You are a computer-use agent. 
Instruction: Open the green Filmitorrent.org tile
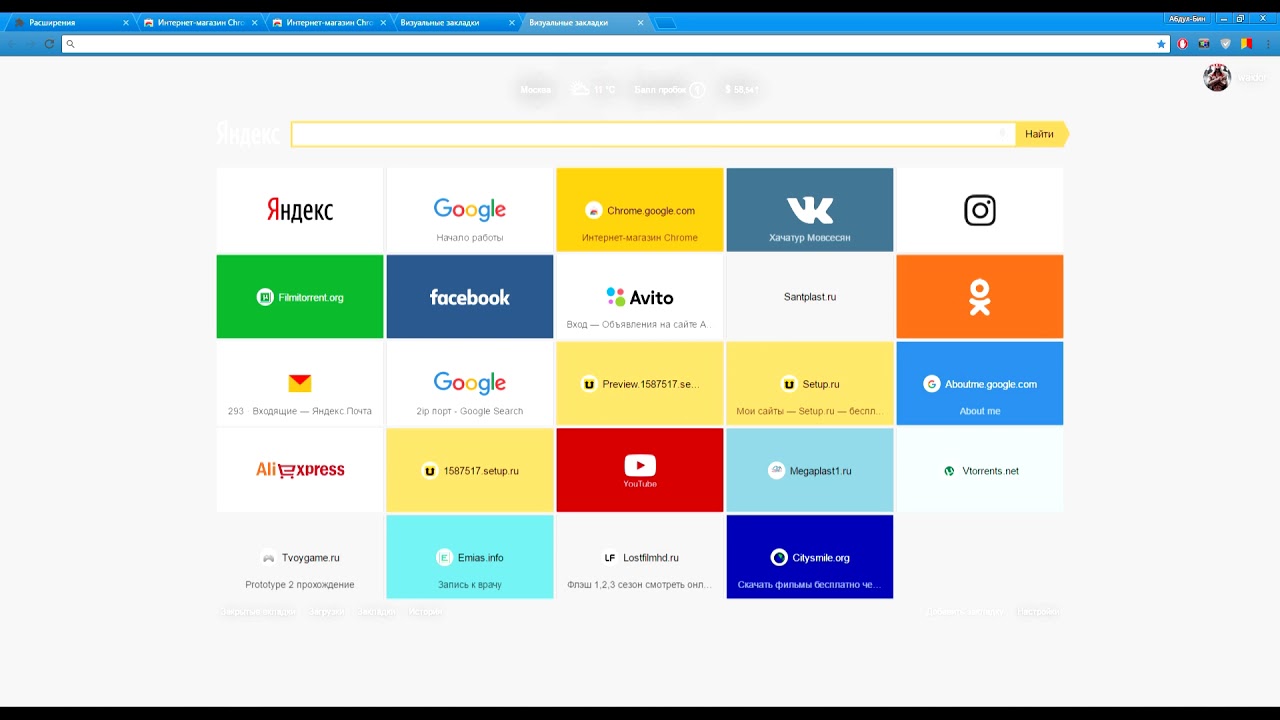point(300,297)
